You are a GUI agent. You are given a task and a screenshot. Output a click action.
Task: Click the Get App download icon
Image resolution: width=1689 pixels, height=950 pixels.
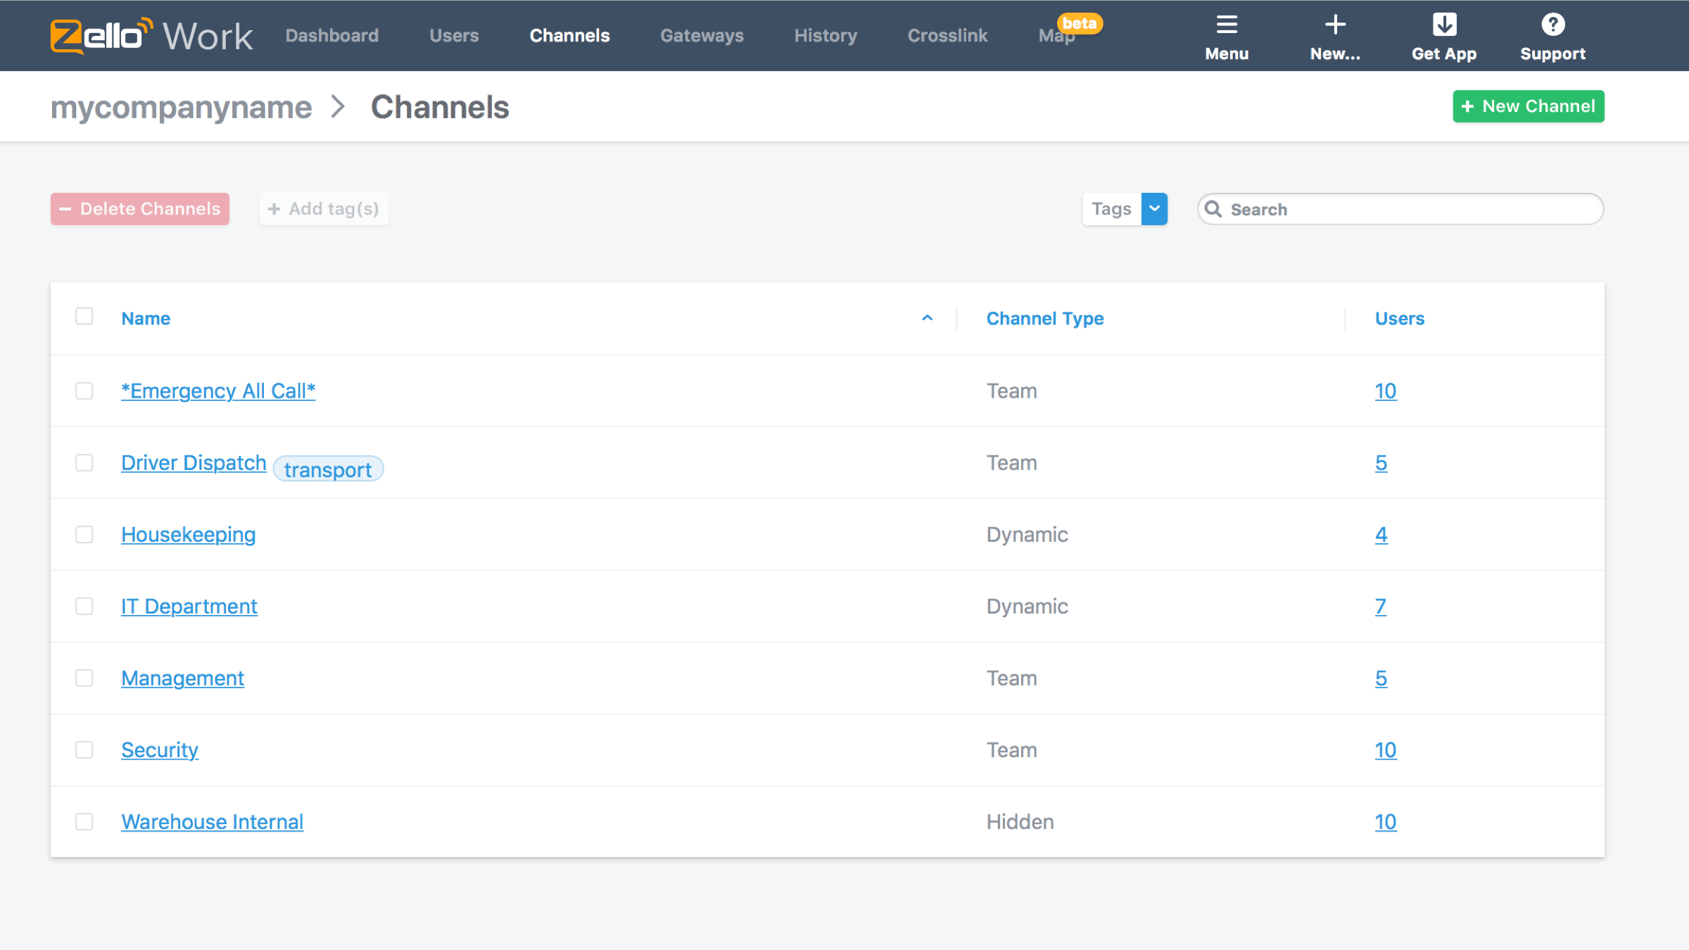coord(1443,24)
